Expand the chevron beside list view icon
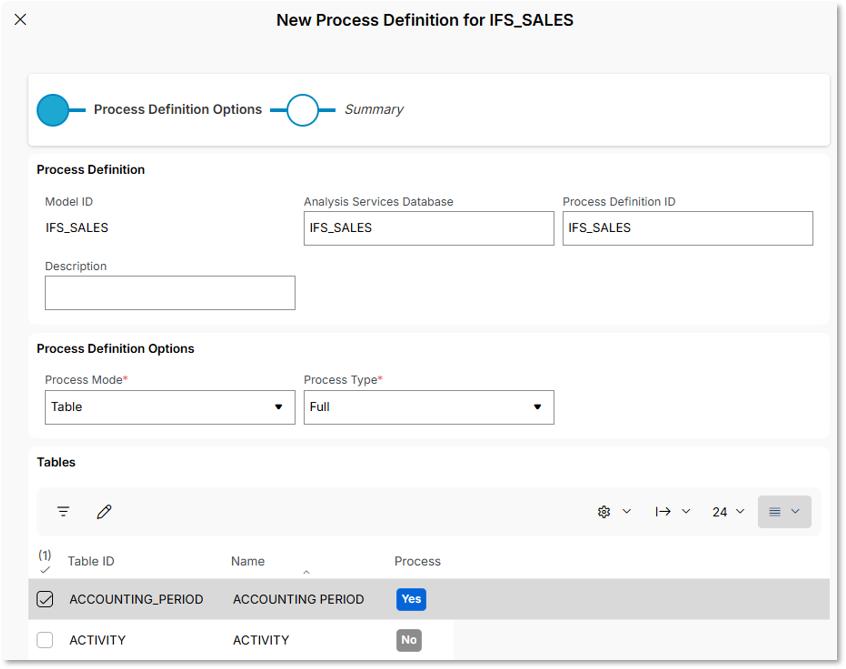Screen dimensions: 846x669 pos(795,511)
